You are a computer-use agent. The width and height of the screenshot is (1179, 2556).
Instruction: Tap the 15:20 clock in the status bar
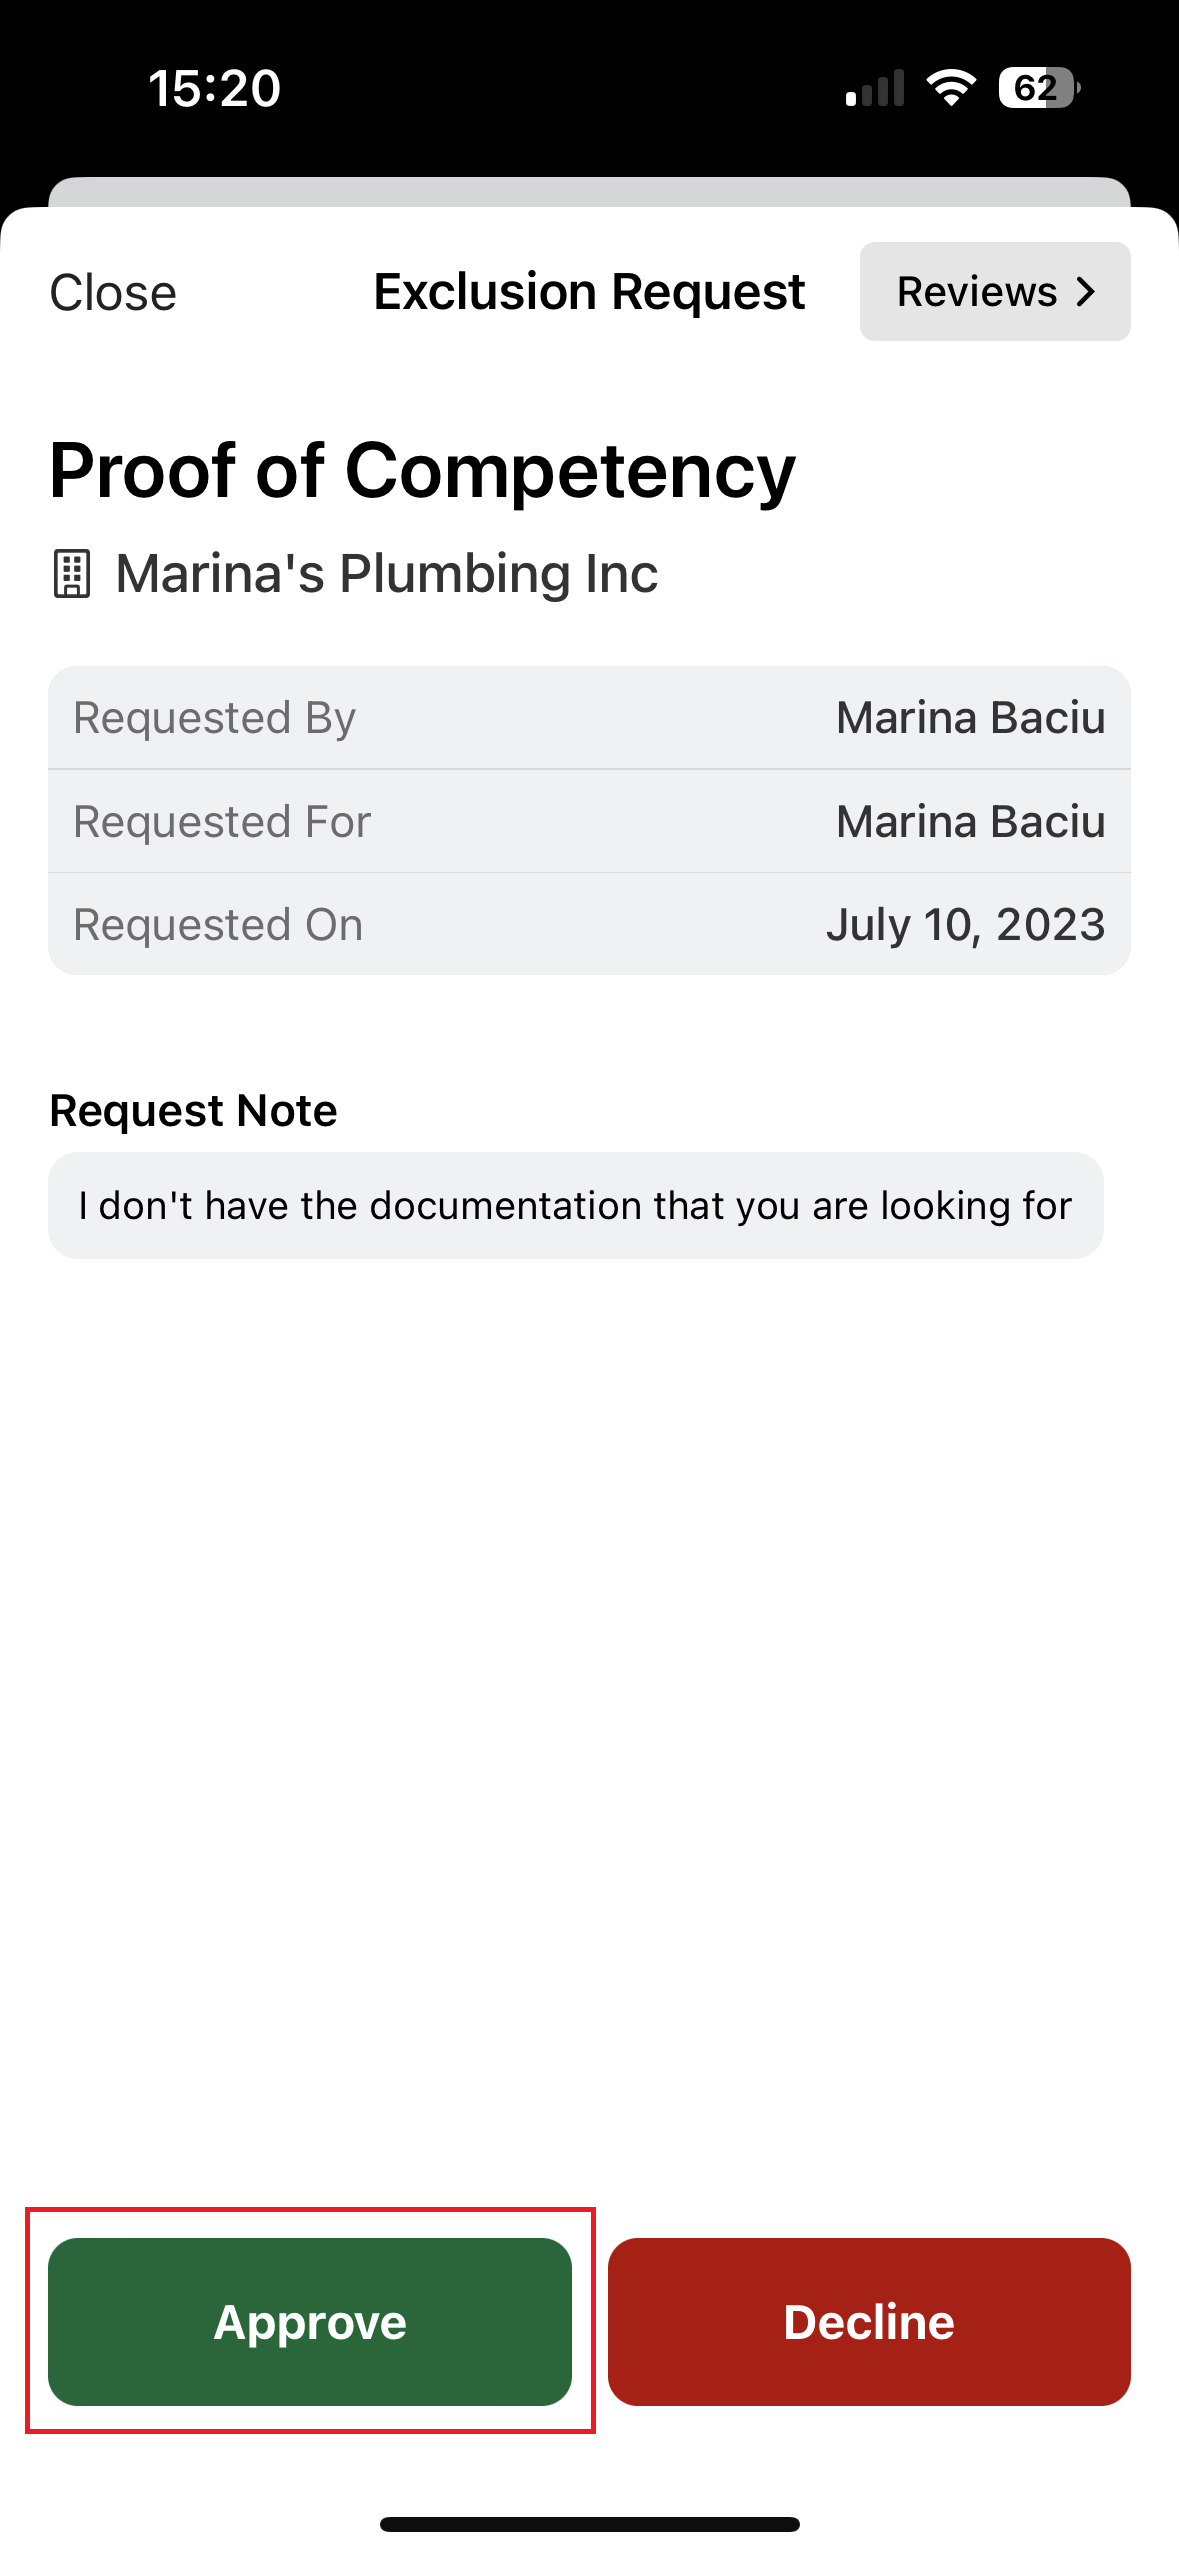(x=214, y=88)
